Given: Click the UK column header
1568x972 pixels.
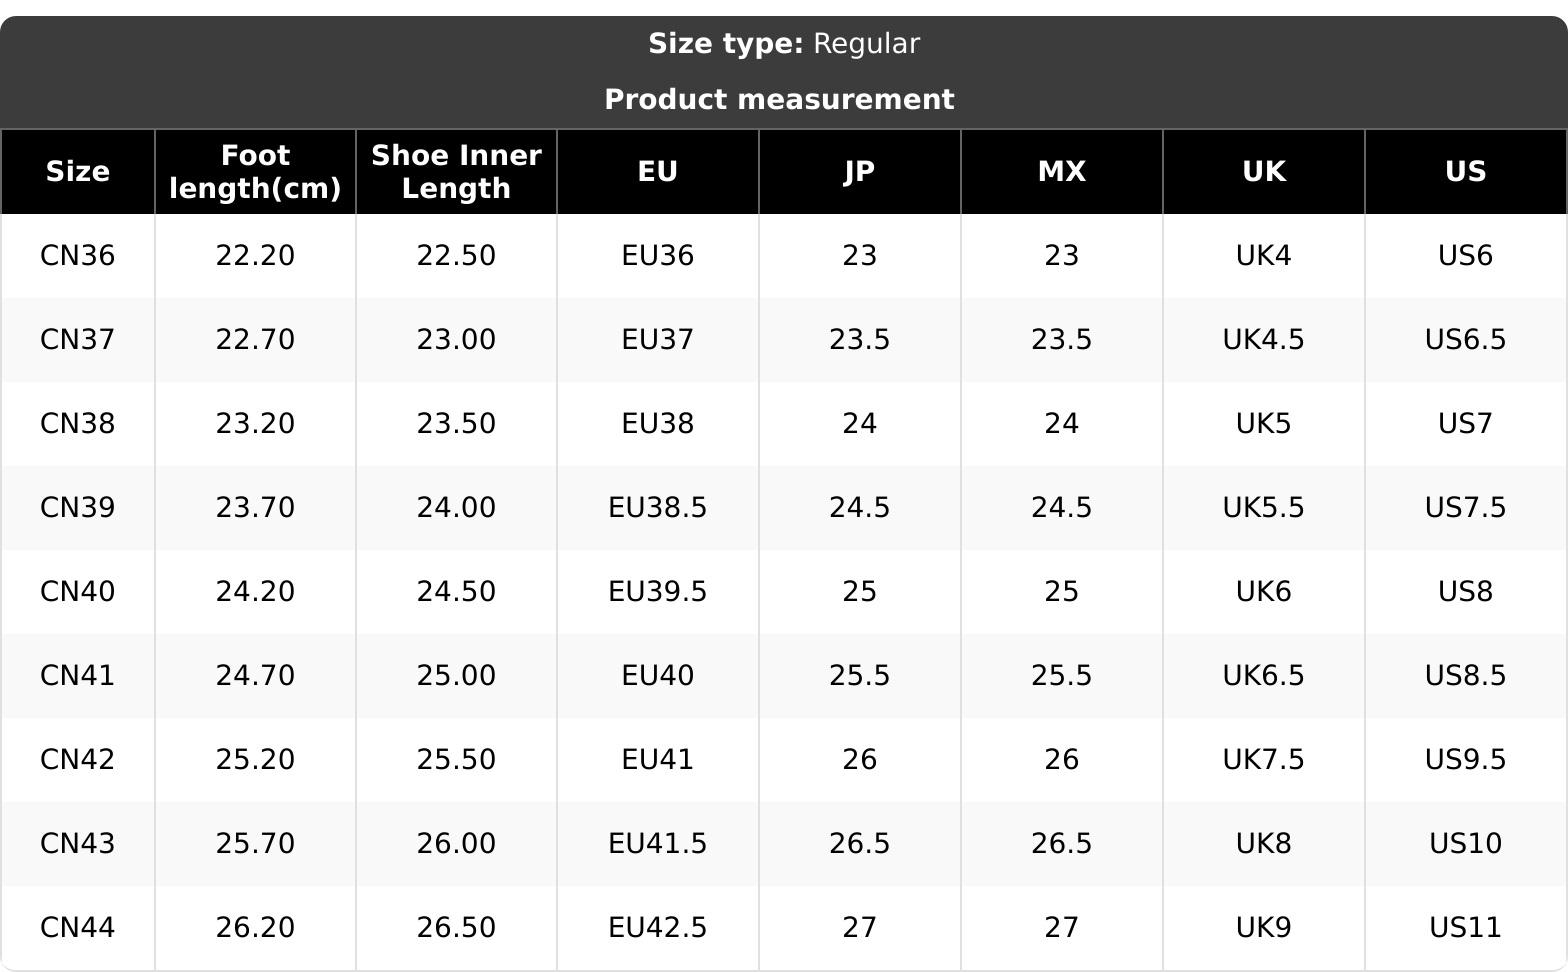Looking at the screenshot, I should pyautogui.click(x=1264, y=171).
